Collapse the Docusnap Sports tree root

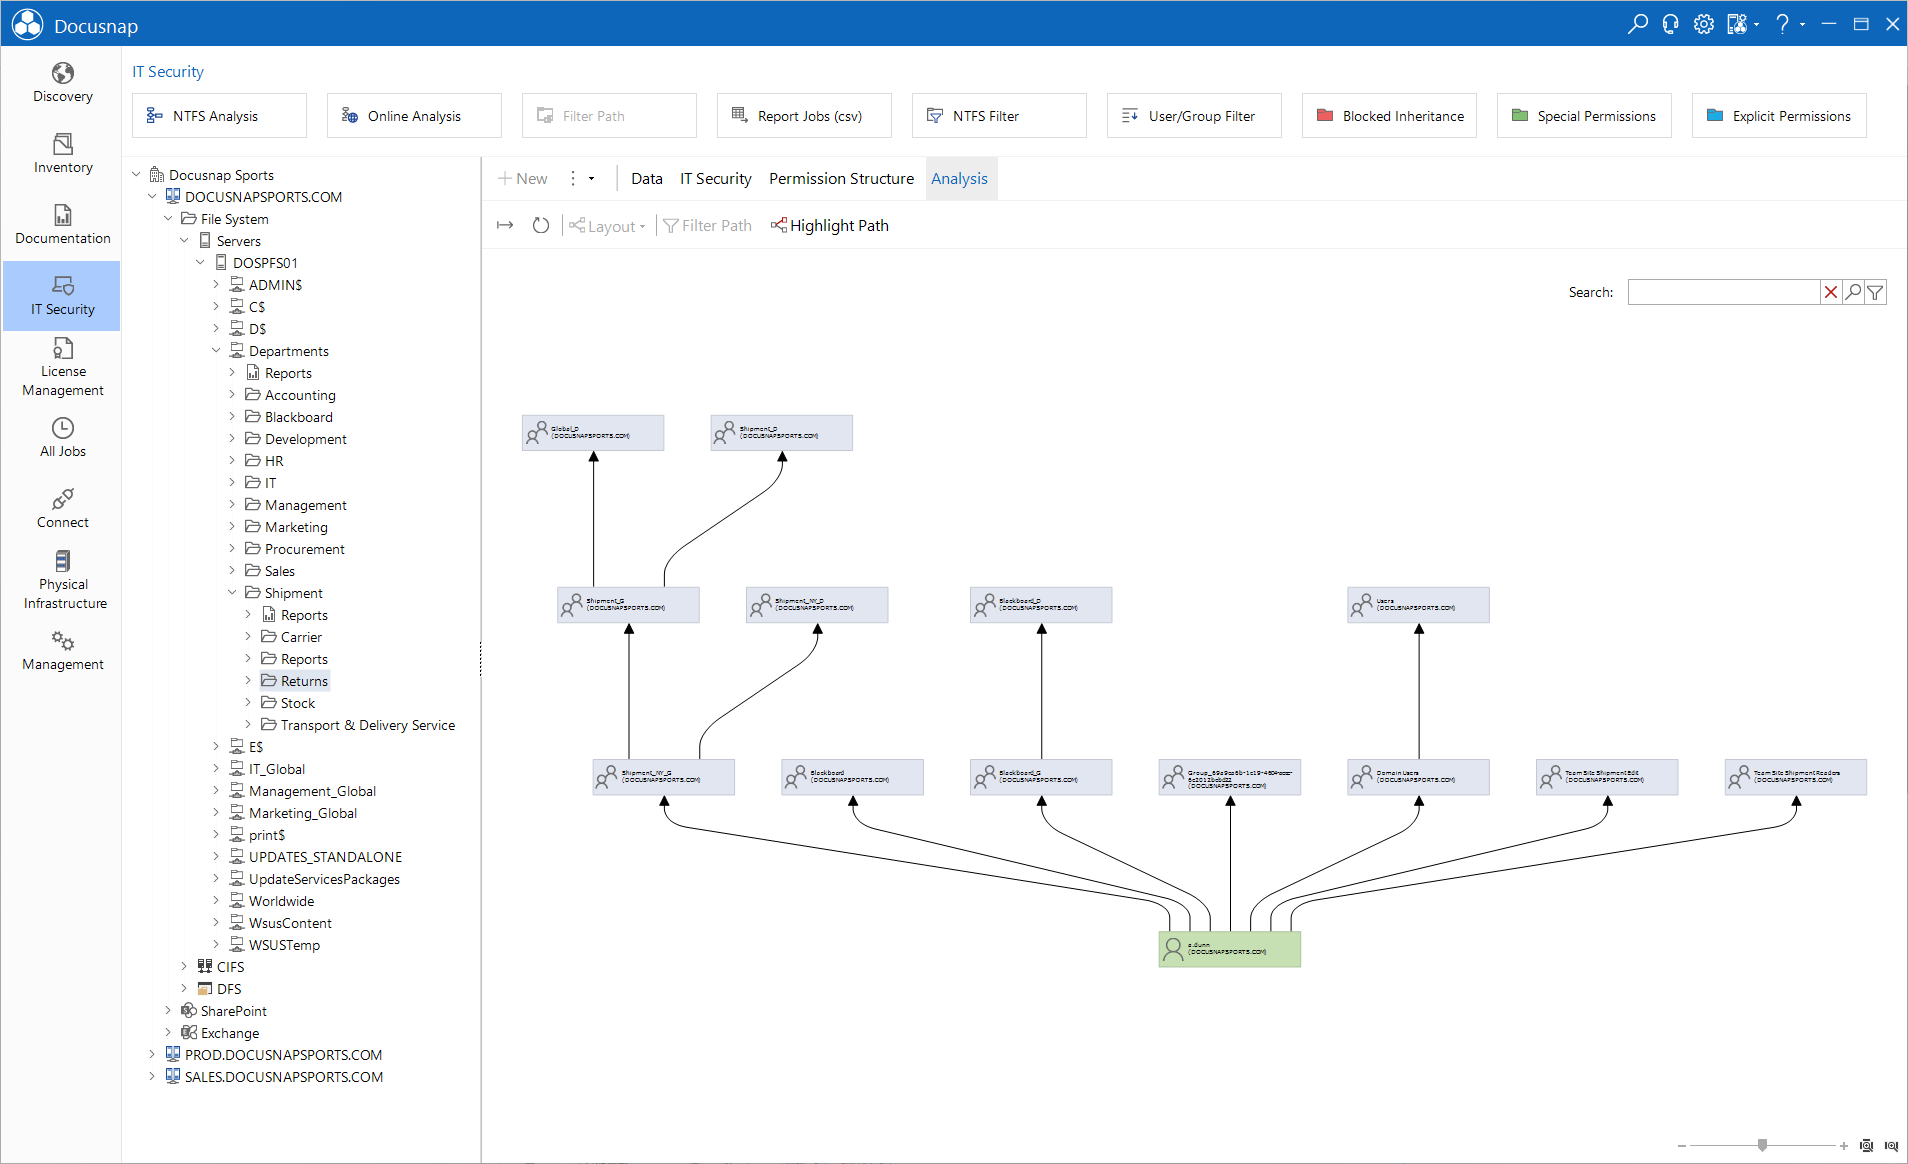point(136,174)
